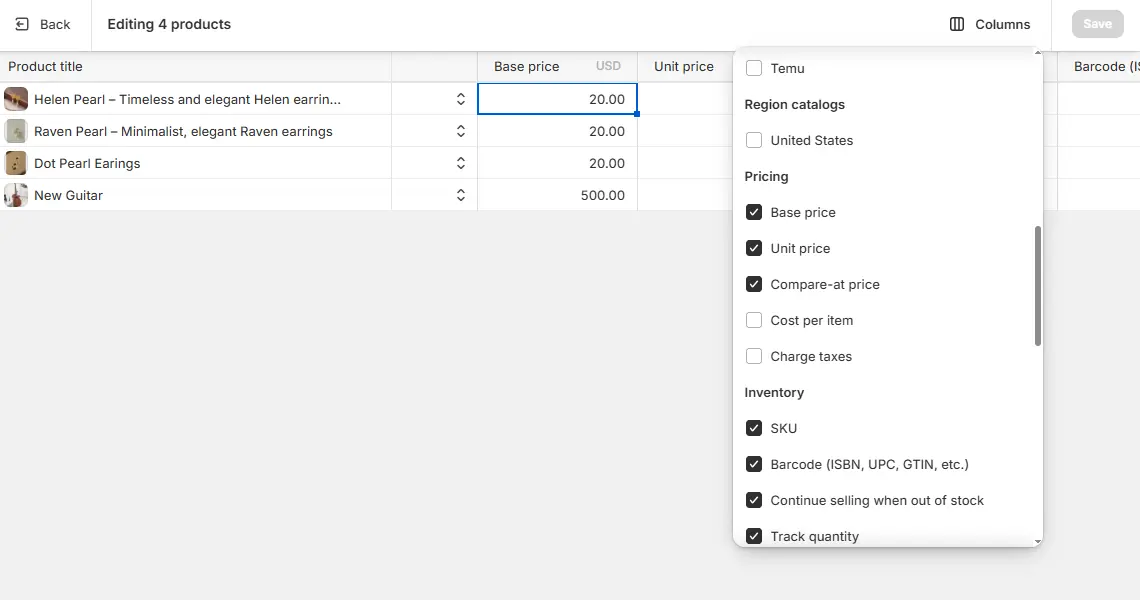Click the stepper control on the Dot Pearl Earings row
Viewport: 1140px width, 600px height.
(460, 163)
